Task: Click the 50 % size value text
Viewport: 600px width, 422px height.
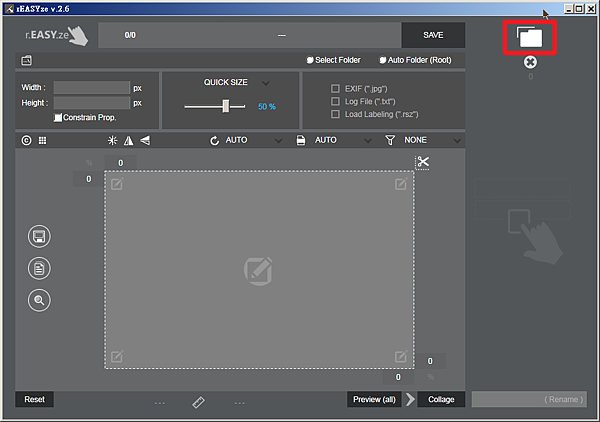Action: [x=267, y=107]
